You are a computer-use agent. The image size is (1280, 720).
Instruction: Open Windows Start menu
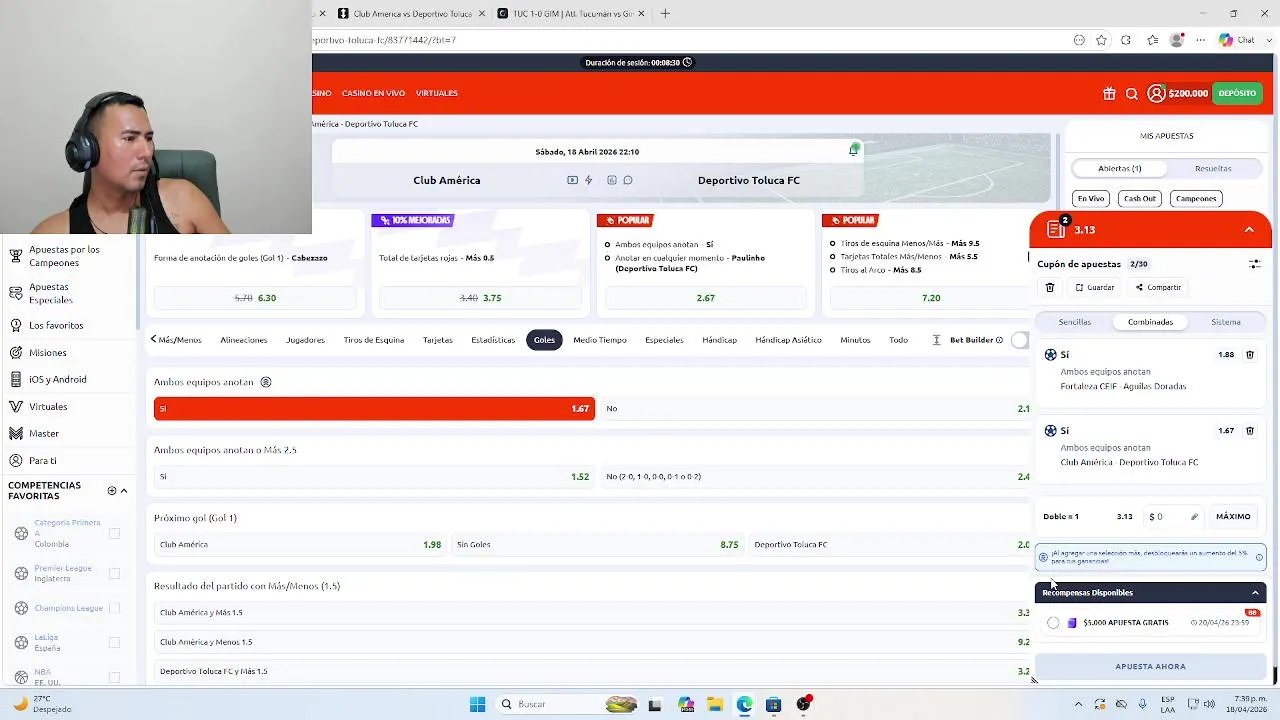click(x=477, y=704)
